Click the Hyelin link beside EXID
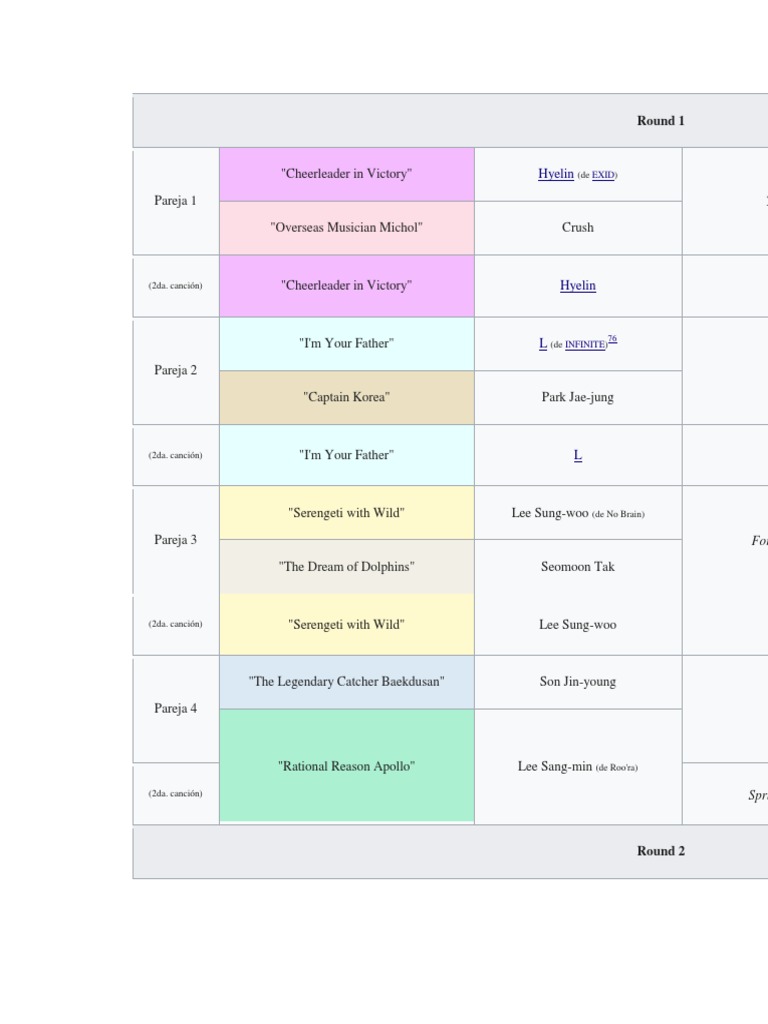The width and height of the screenshot is (768, 1024). click(555, 174)
